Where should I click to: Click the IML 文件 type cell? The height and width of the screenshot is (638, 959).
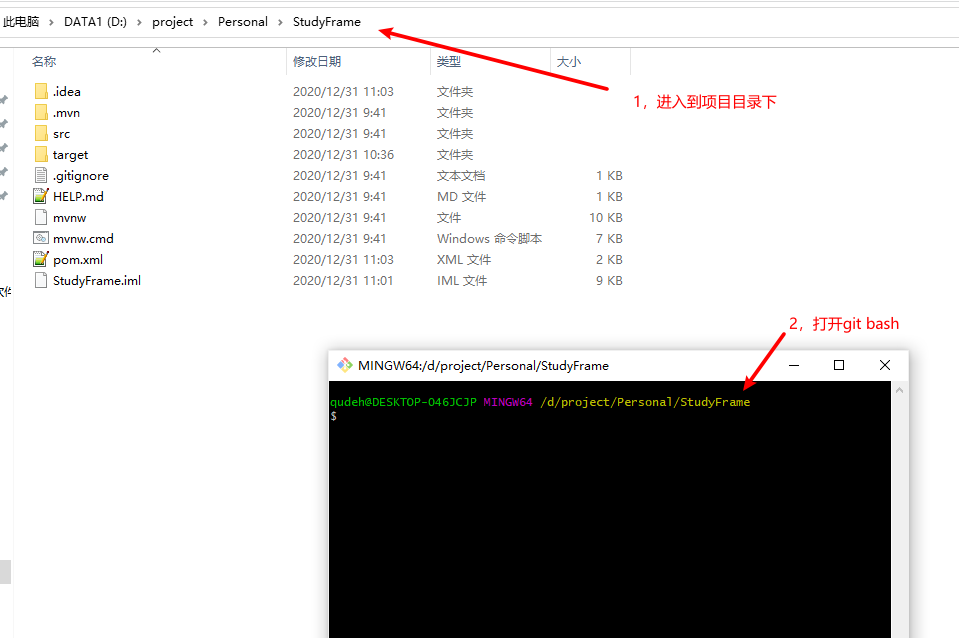click(x=462, y=280)
